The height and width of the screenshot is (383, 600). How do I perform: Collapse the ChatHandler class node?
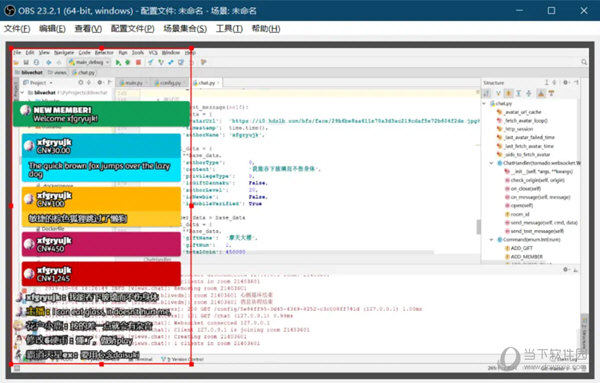point(492,163)
